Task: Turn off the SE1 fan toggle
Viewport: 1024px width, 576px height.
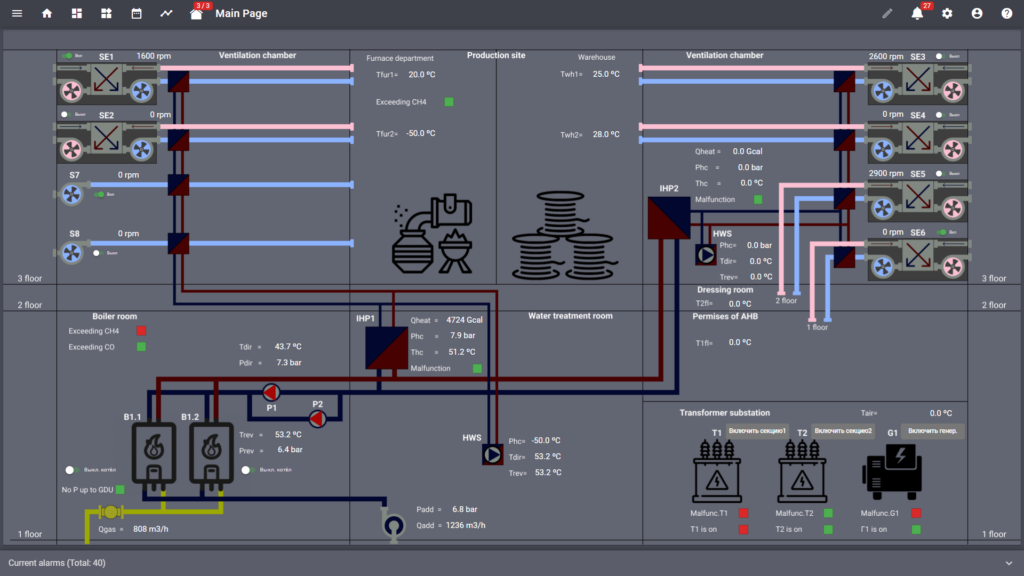Action: point(66,56)
